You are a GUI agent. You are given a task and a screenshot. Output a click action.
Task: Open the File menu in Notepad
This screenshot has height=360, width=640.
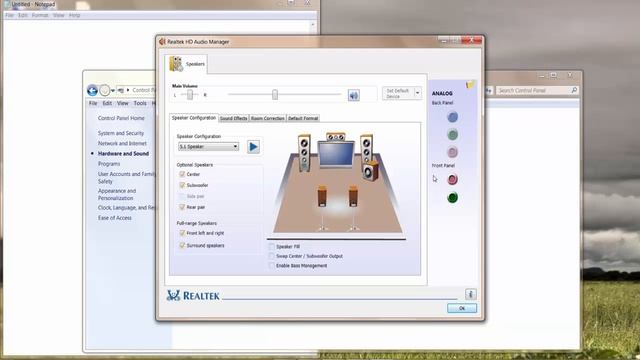tap(9, 16)
